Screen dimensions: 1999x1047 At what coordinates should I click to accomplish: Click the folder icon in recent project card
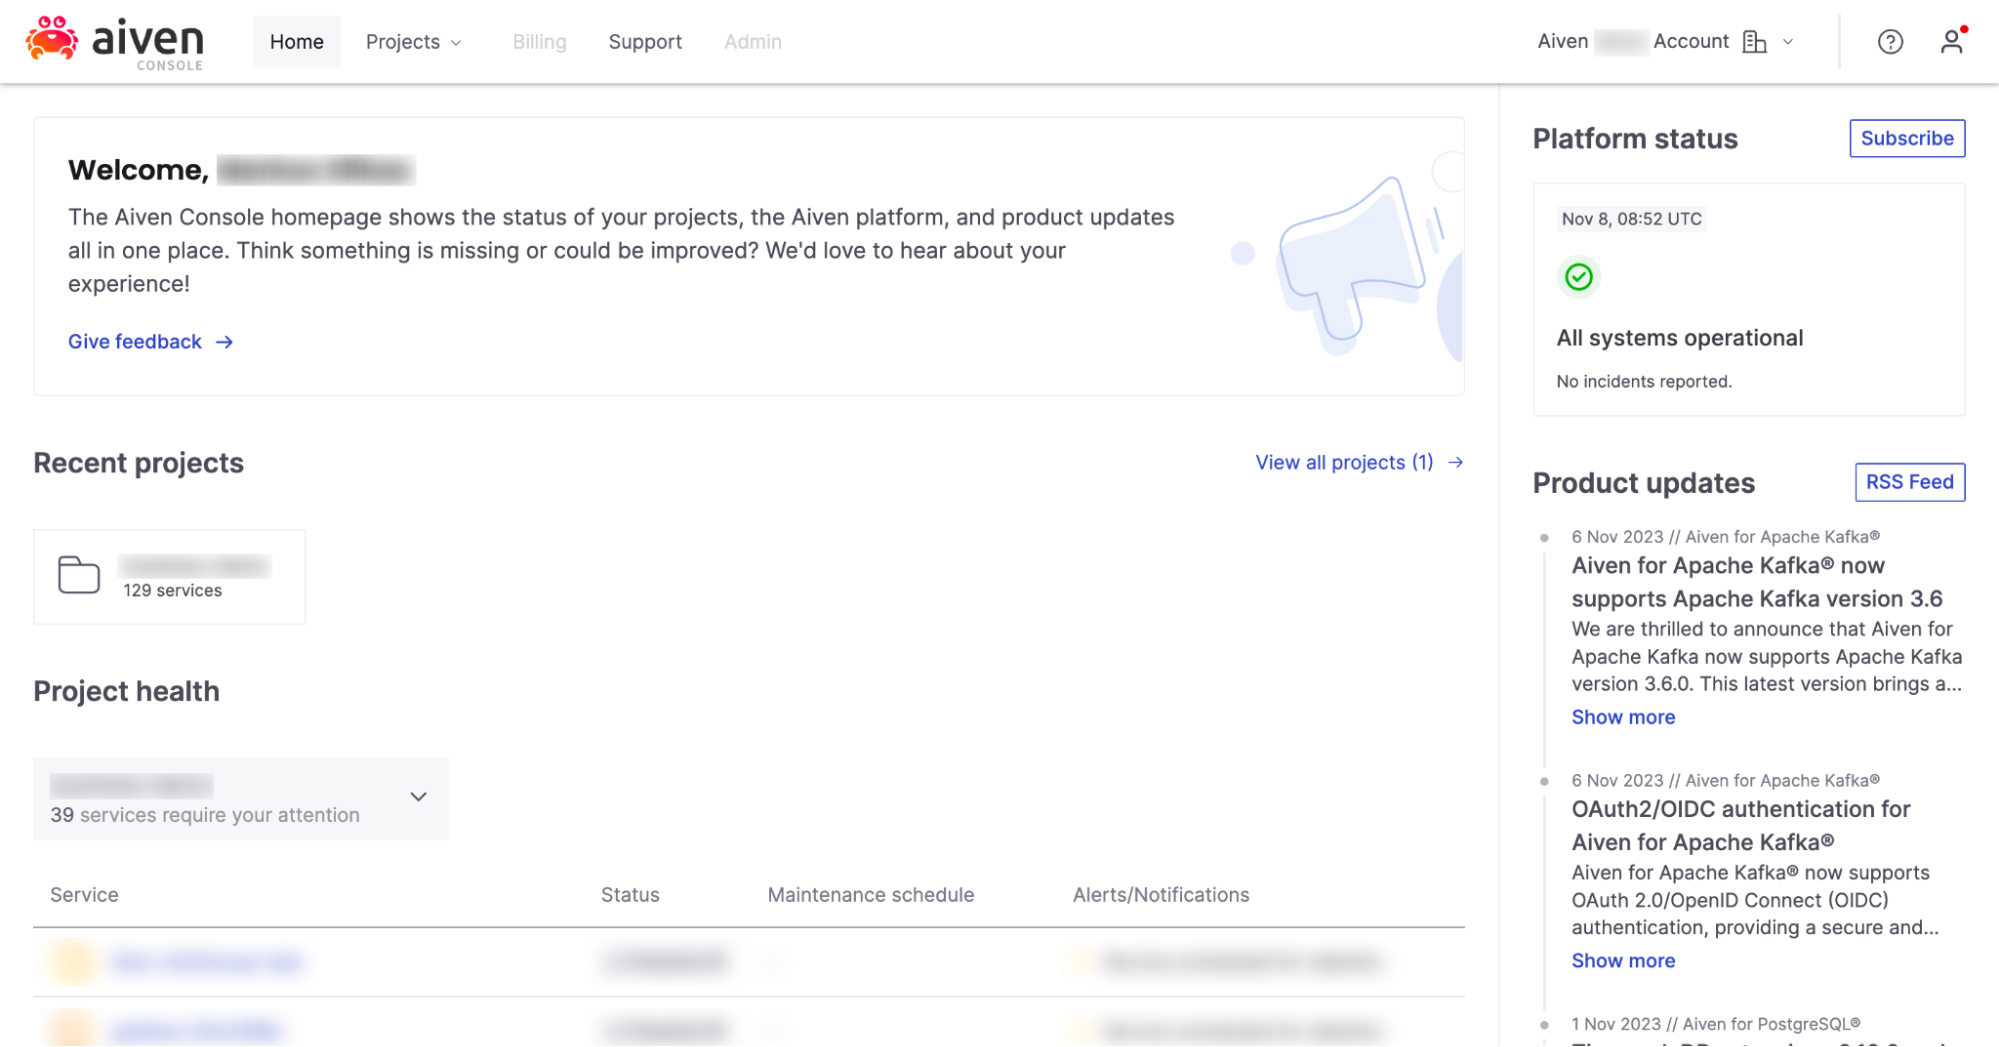click(79, 575)
